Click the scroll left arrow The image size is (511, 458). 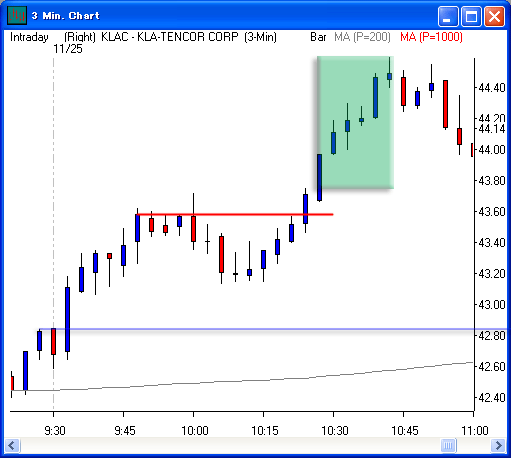(12, 445)
